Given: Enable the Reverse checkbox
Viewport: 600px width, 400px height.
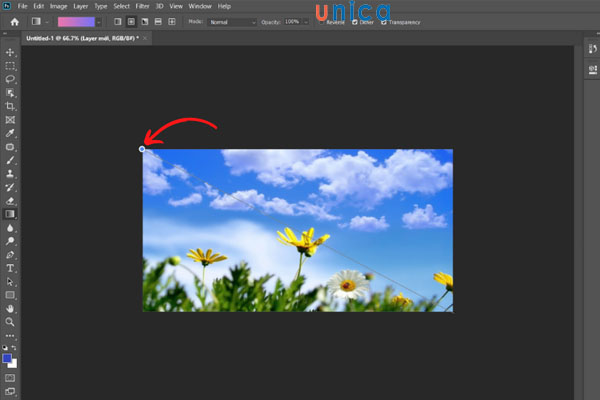Looking at the screenshot, I should pyautogui.click(x=321, y=22).
